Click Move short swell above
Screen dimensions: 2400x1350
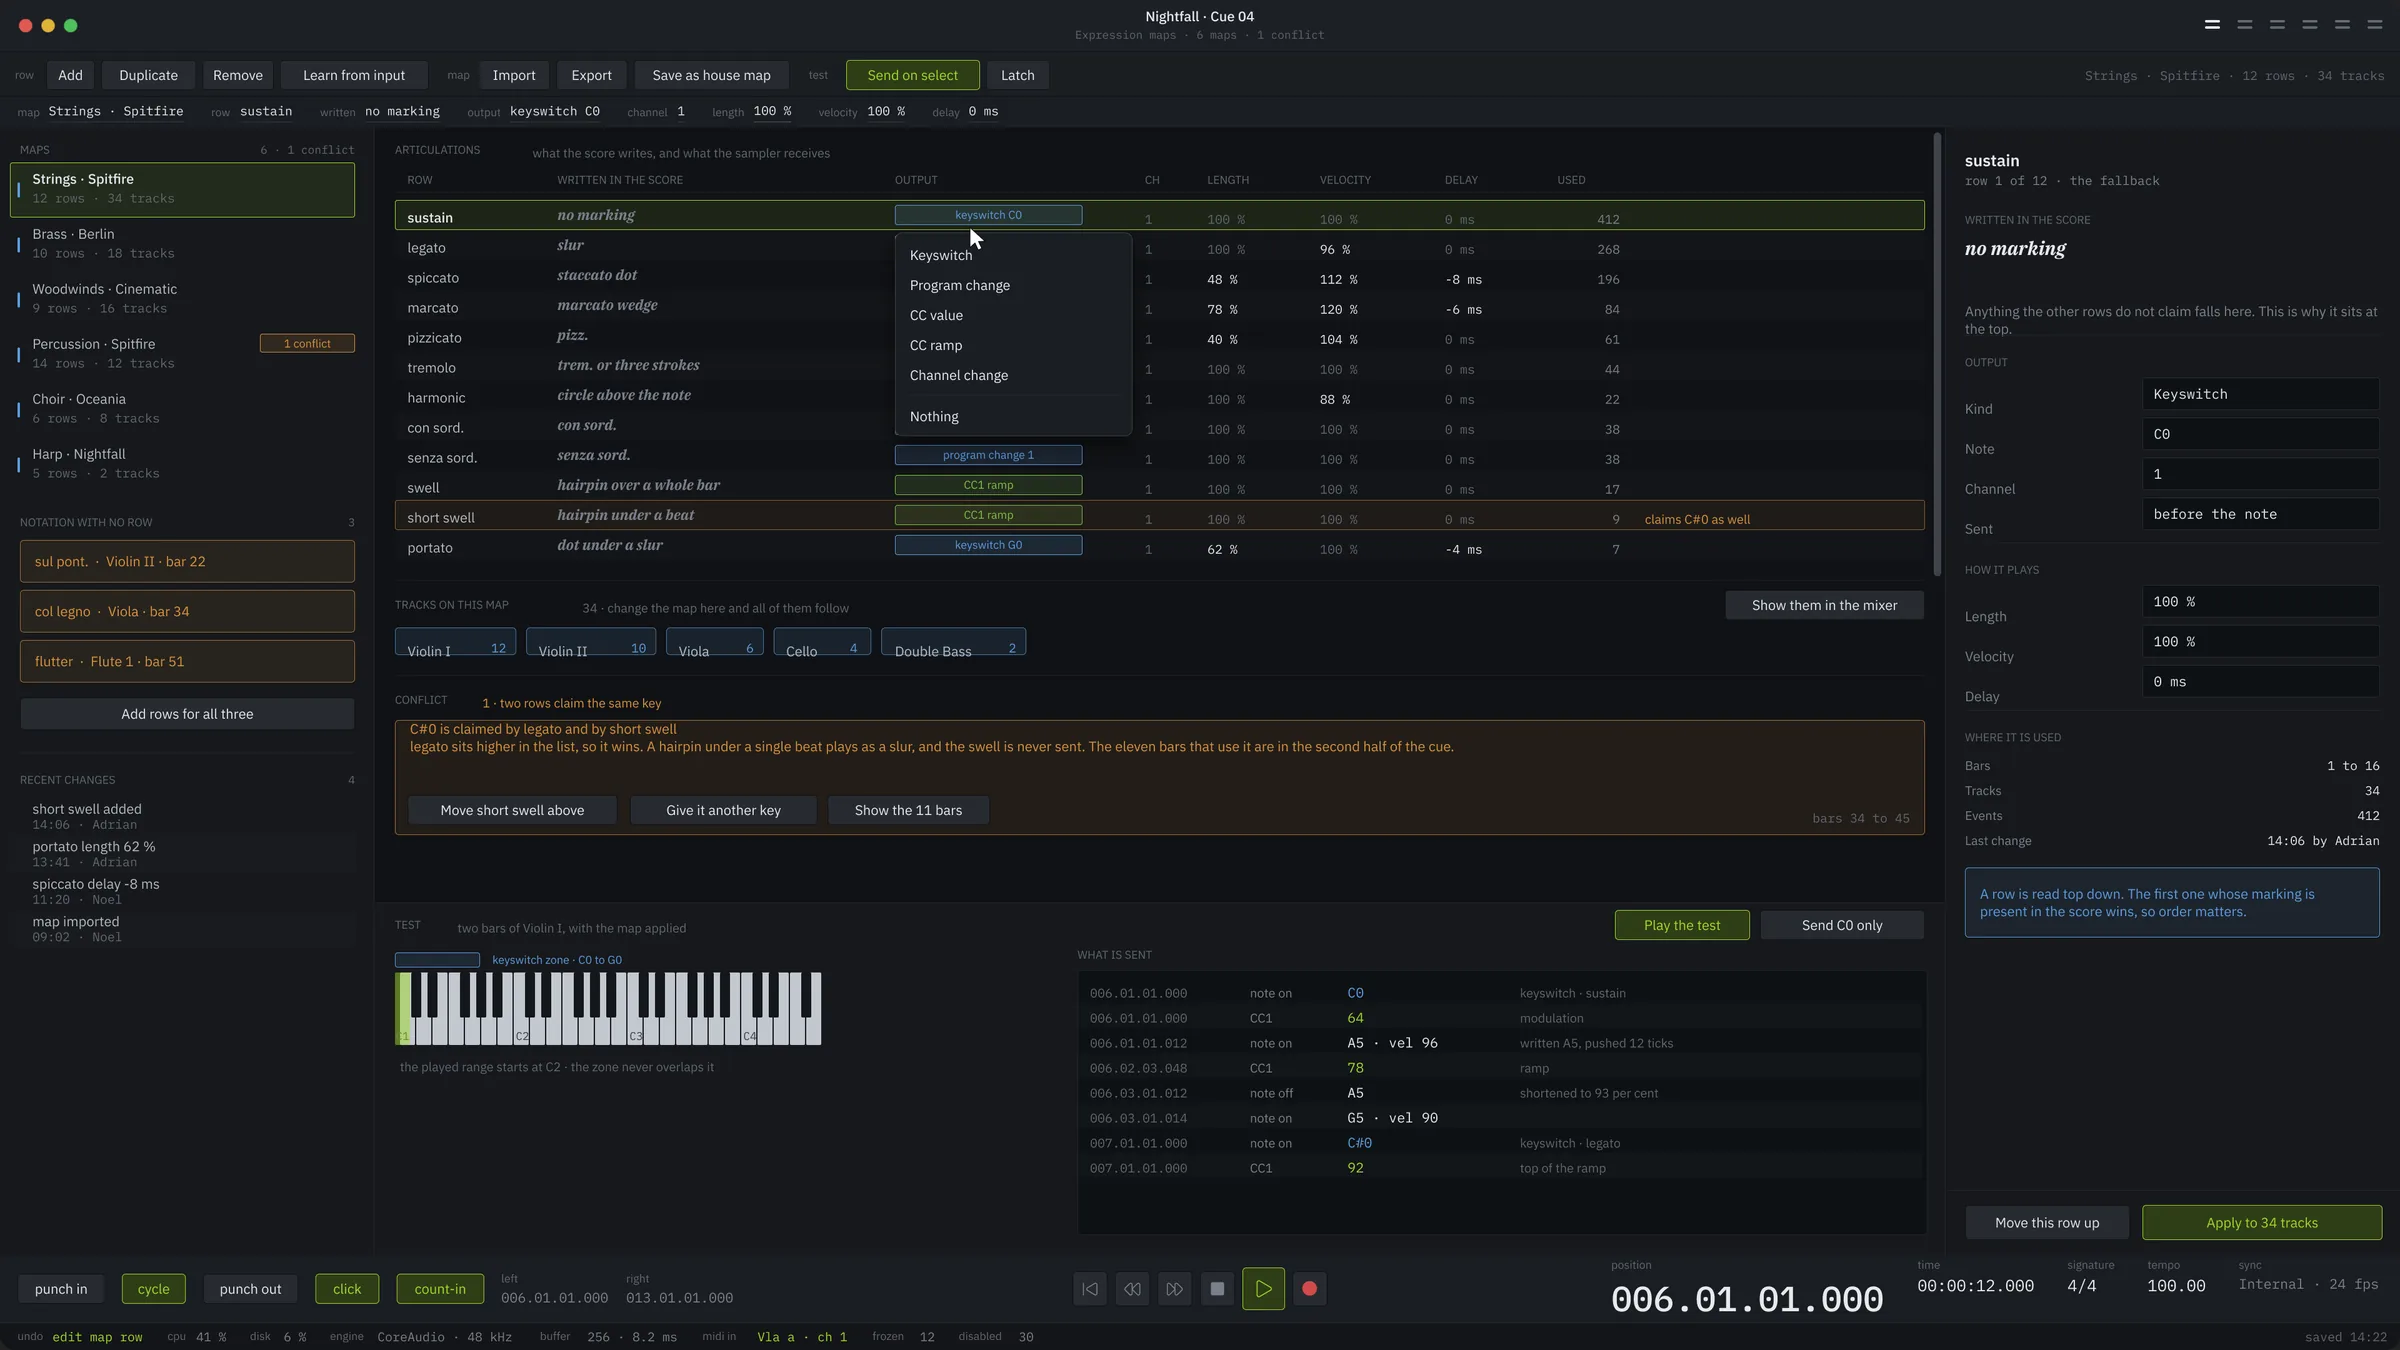pyautogui.click(x=512, y=810)
